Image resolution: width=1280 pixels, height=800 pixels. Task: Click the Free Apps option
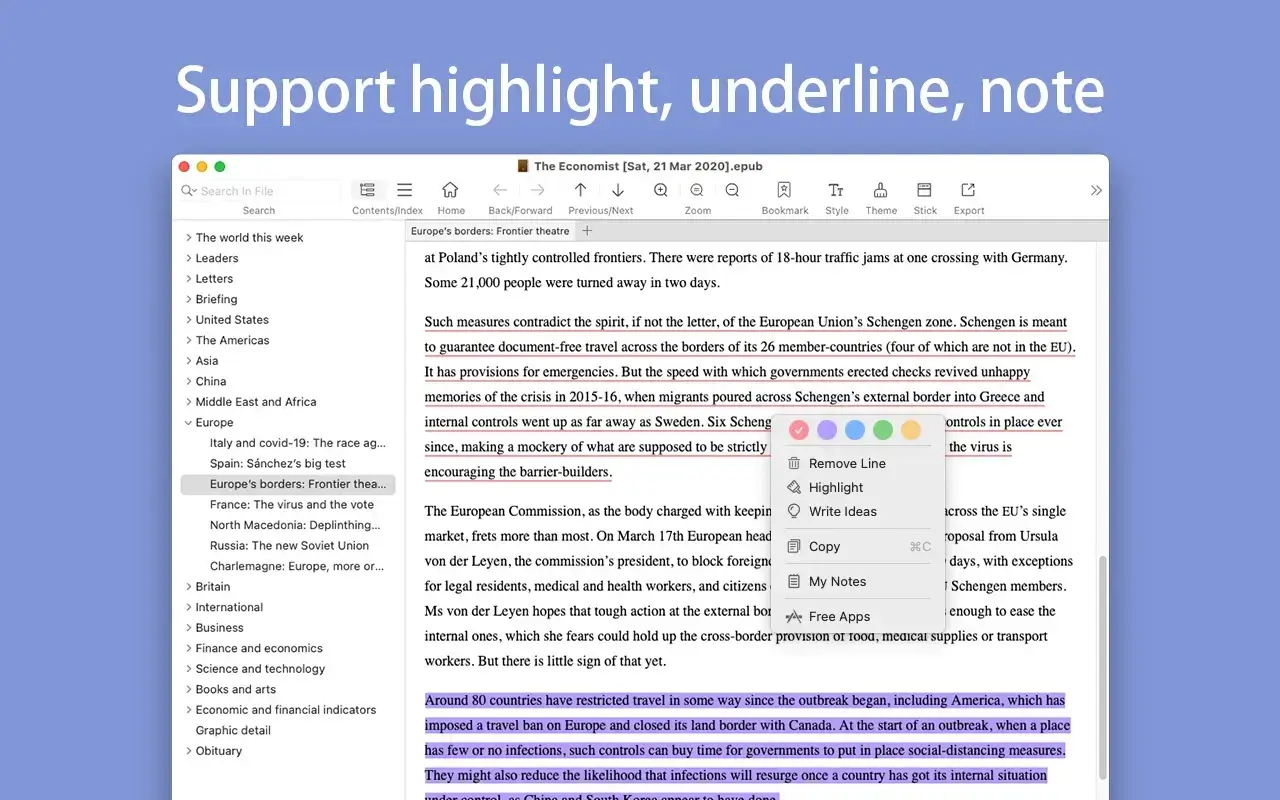point(839,616)
